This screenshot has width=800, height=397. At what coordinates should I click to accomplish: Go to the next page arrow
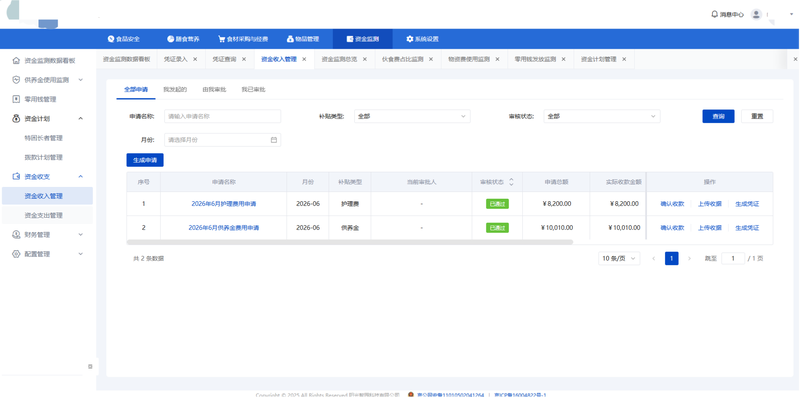(689, 259)
